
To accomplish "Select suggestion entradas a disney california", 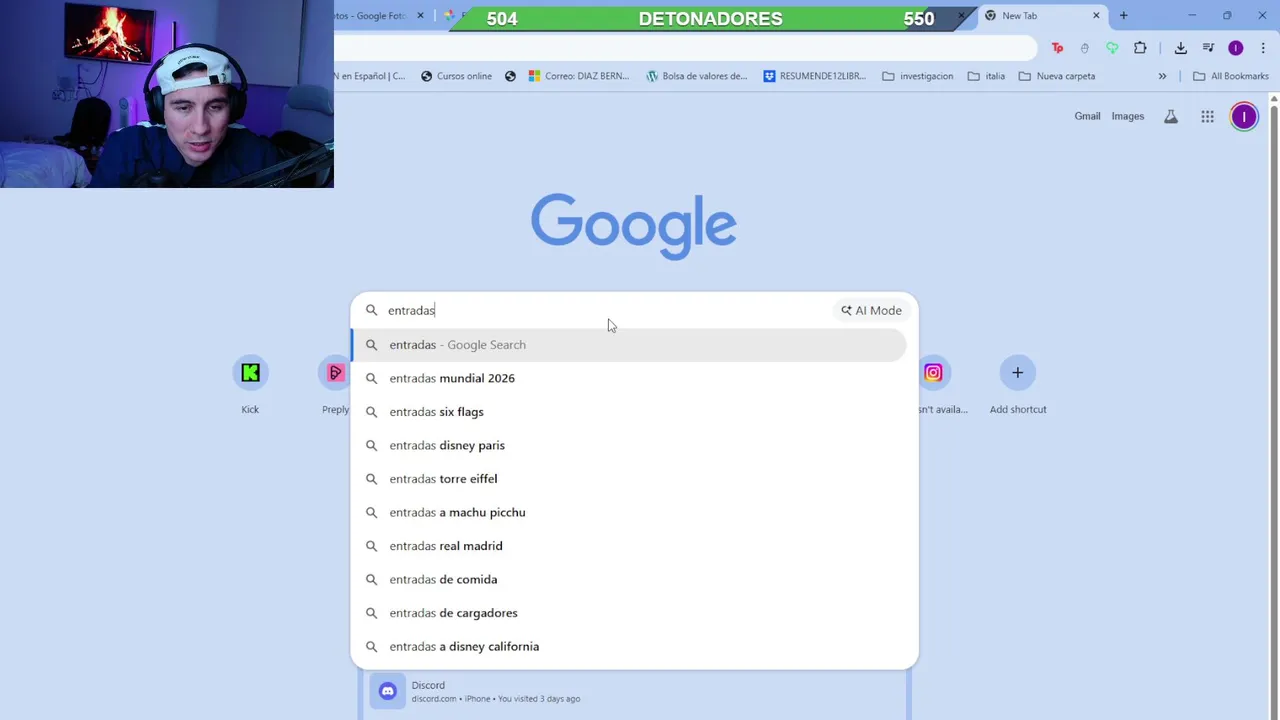I will click(628, 646).
